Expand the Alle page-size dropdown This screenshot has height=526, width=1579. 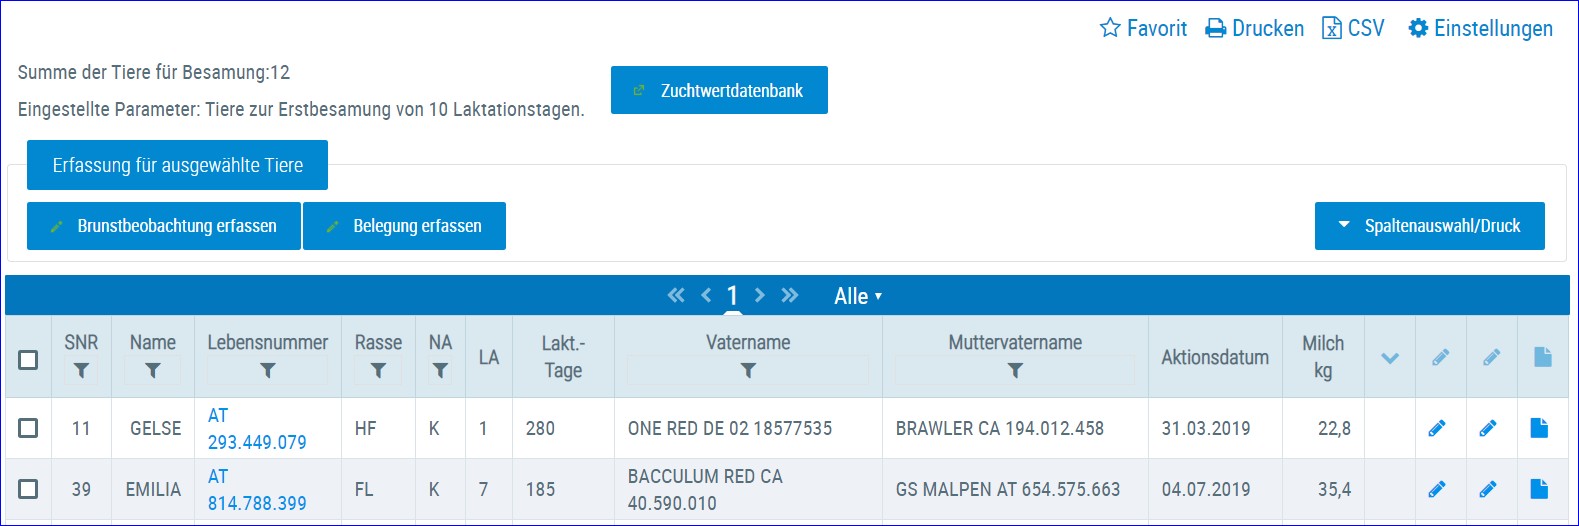[858, 296]
